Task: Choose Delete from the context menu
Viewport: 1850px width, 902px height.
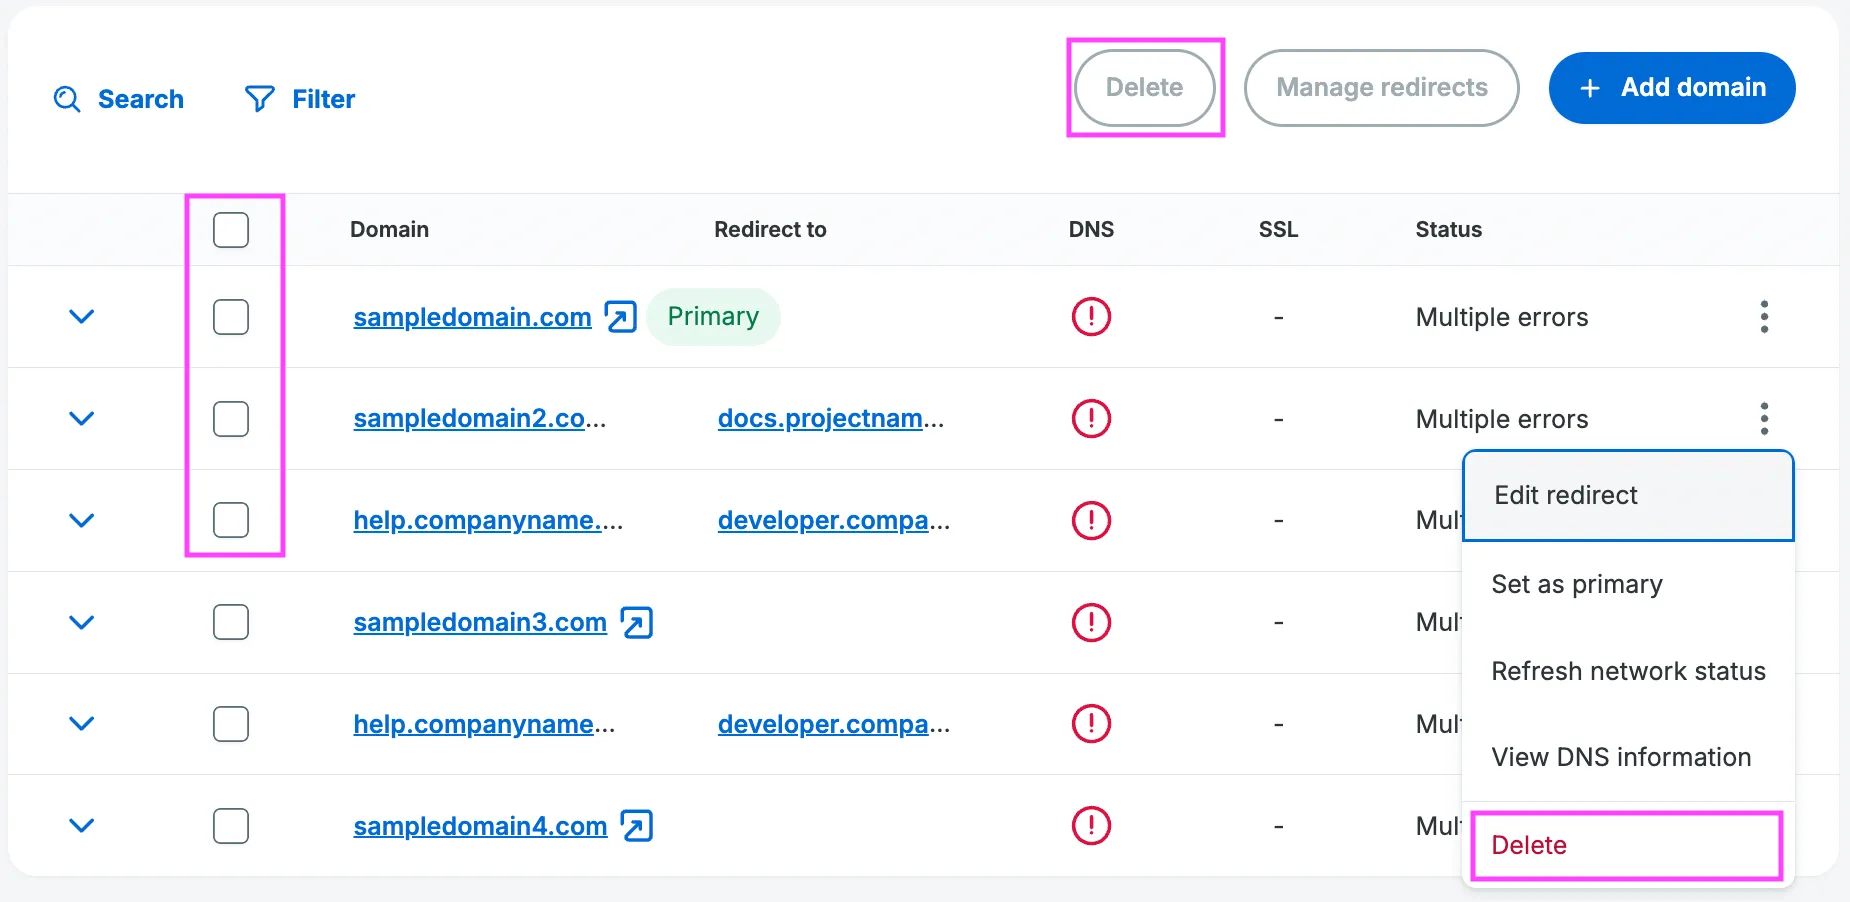Action: click(x=1528, y=845)
